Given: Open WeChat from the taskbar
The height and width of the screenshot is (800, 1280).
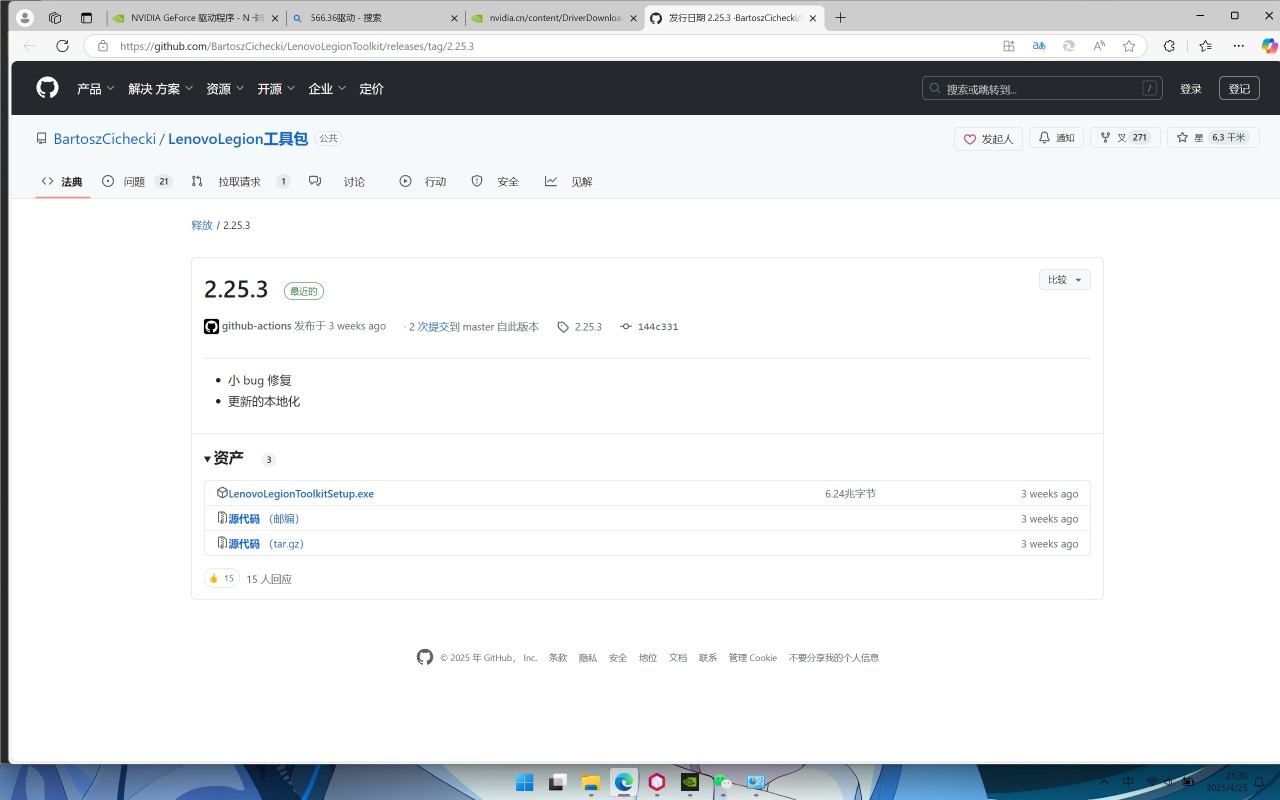Looking at the screenshot, I should tap(722, 782).
